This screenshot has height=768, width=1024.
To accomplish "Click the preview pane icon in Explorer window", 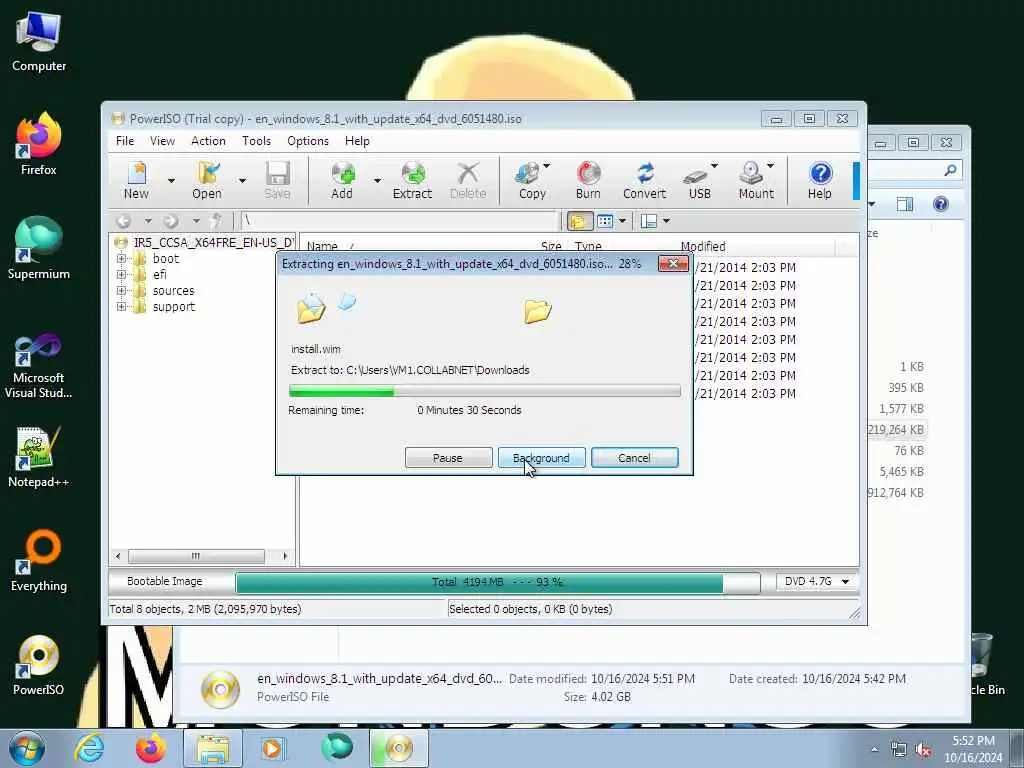I will coord(904,204).
